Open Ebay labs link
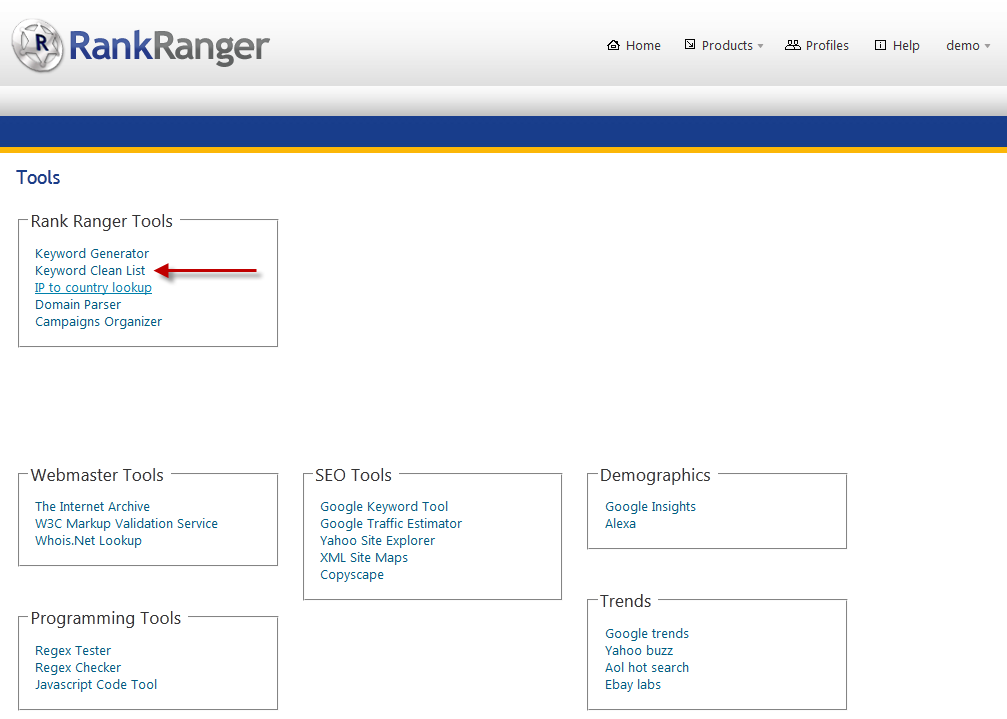 [x=633, y=685]
